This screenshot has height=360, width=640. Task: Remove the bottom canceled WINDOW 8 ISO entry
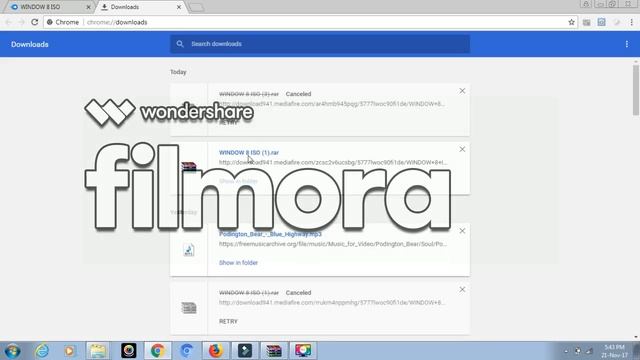click(x=462, y=289)
